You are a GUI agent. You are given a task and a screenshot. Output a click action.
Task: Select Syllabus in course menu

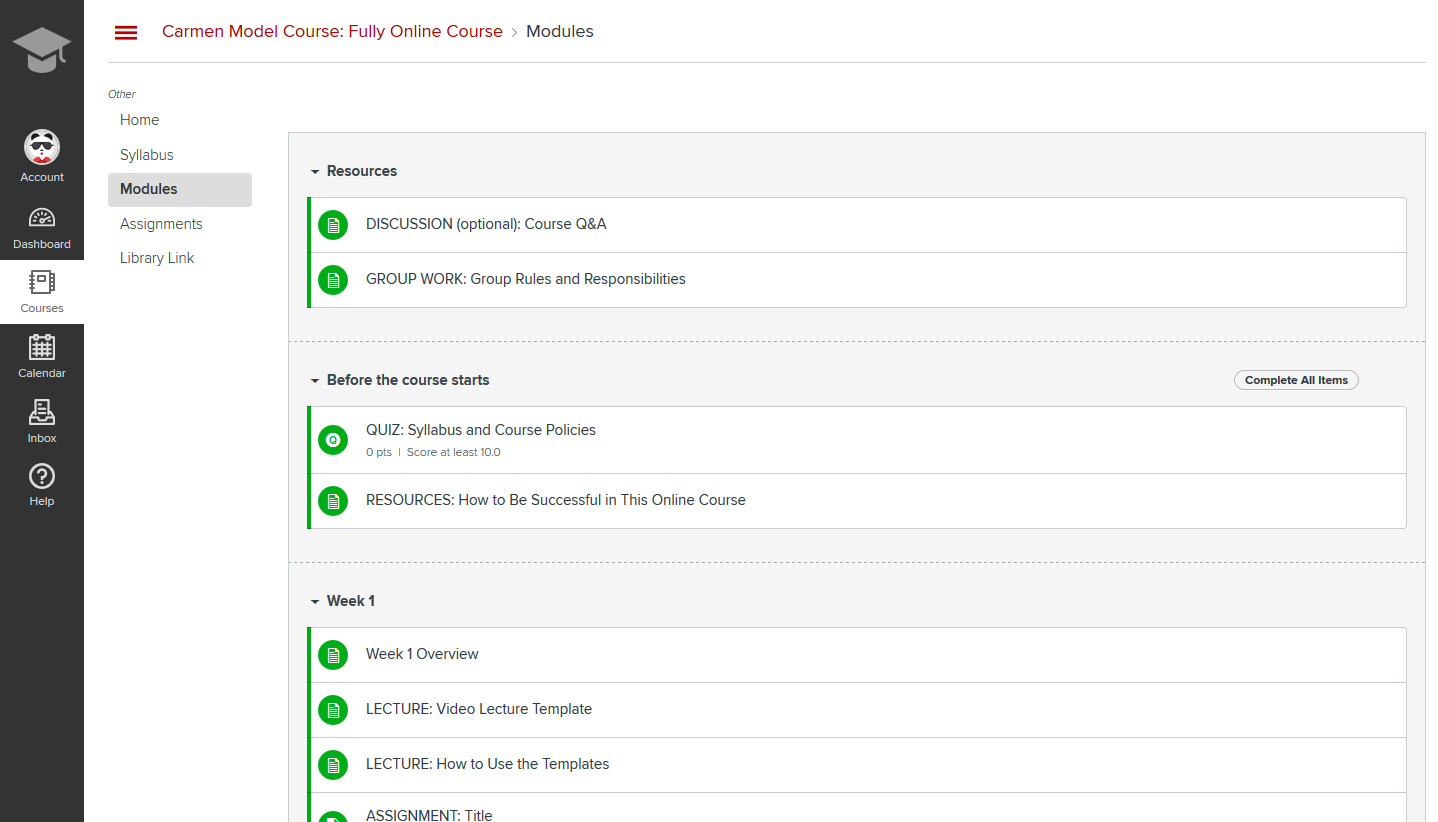[147, 155]
